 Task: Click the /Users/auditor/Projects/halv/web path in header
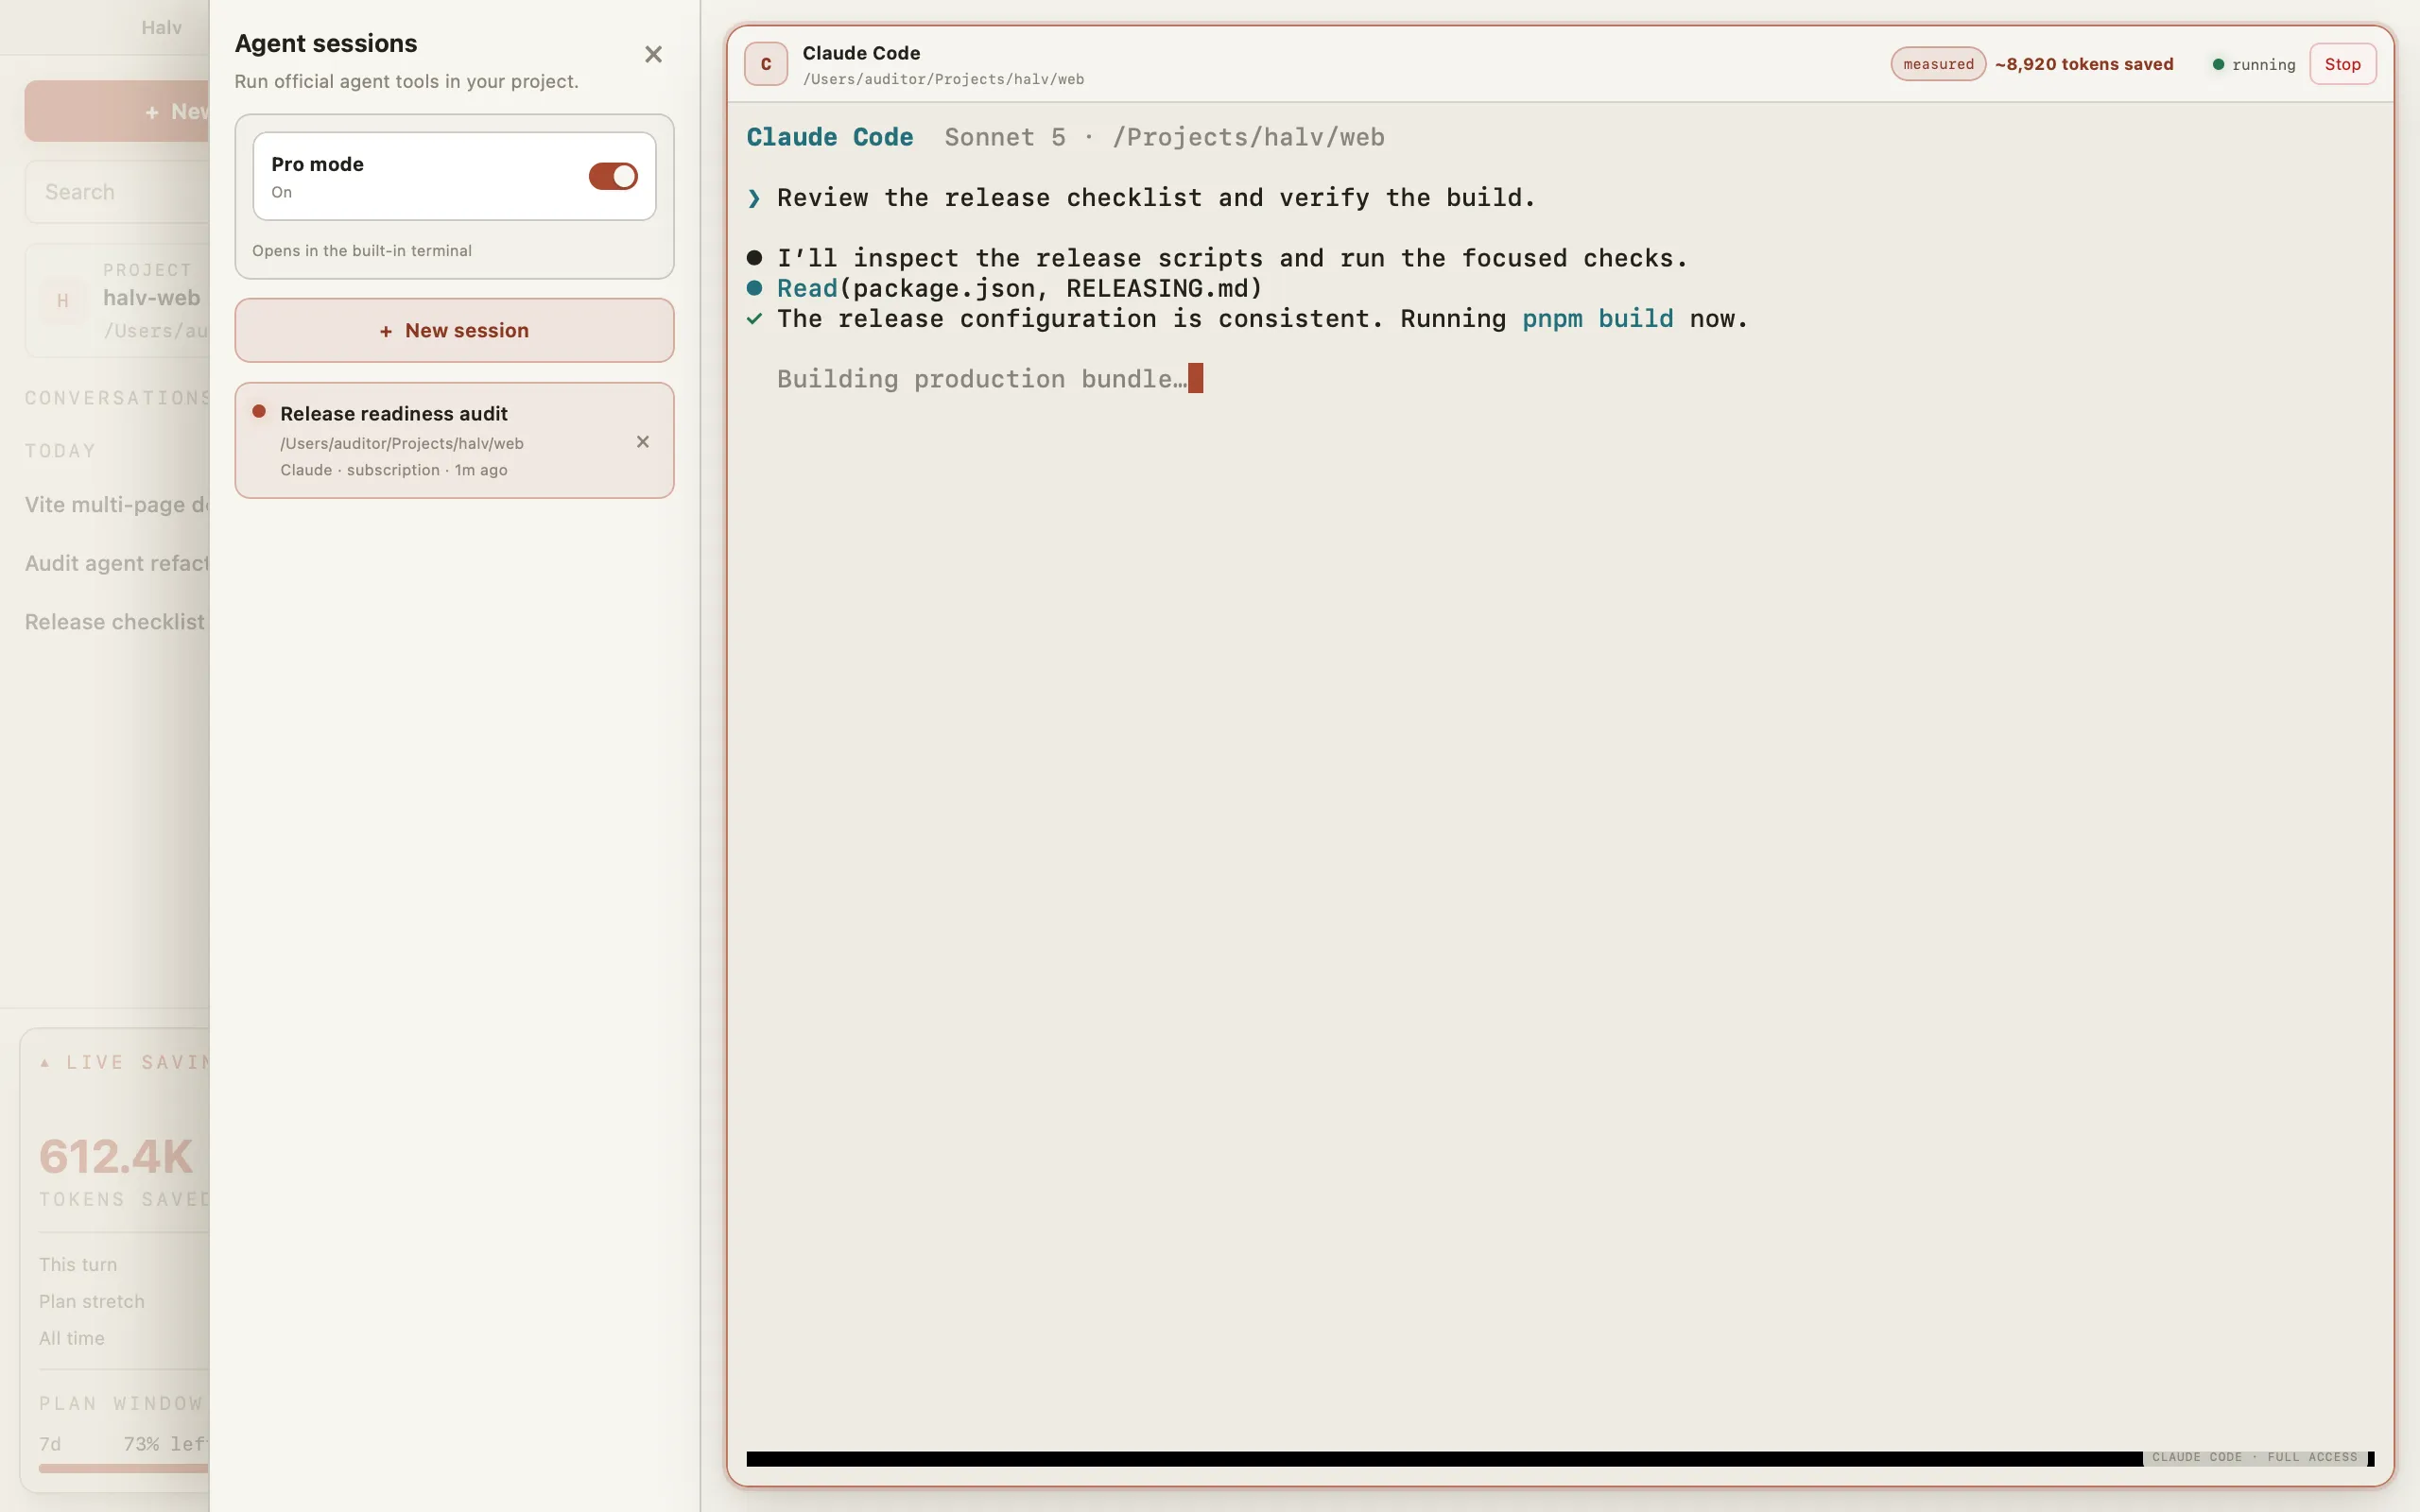[x=943, y=79]
